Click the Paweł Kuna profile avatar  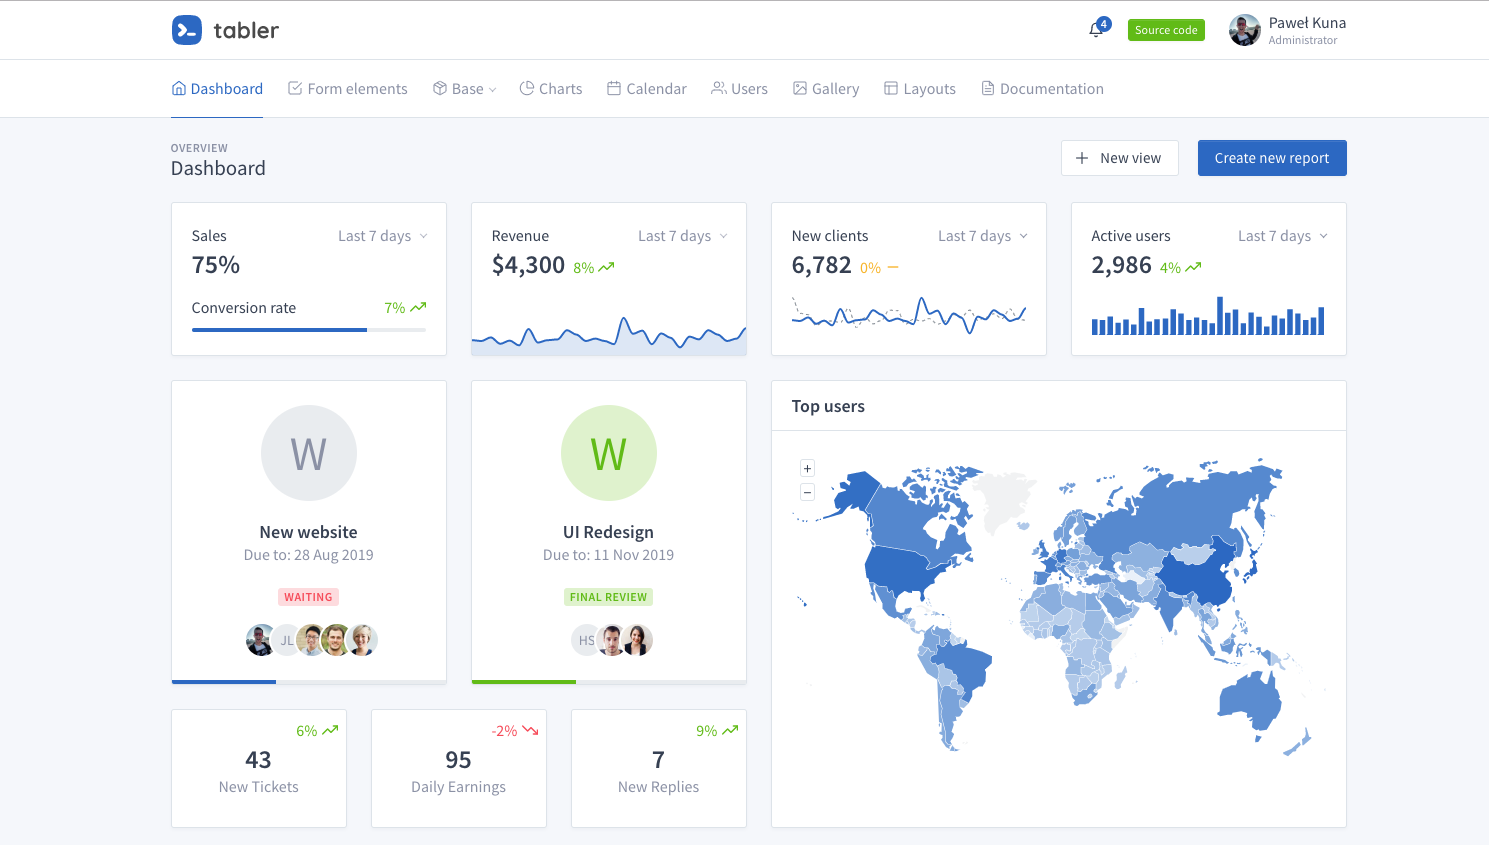point(1244,30)
